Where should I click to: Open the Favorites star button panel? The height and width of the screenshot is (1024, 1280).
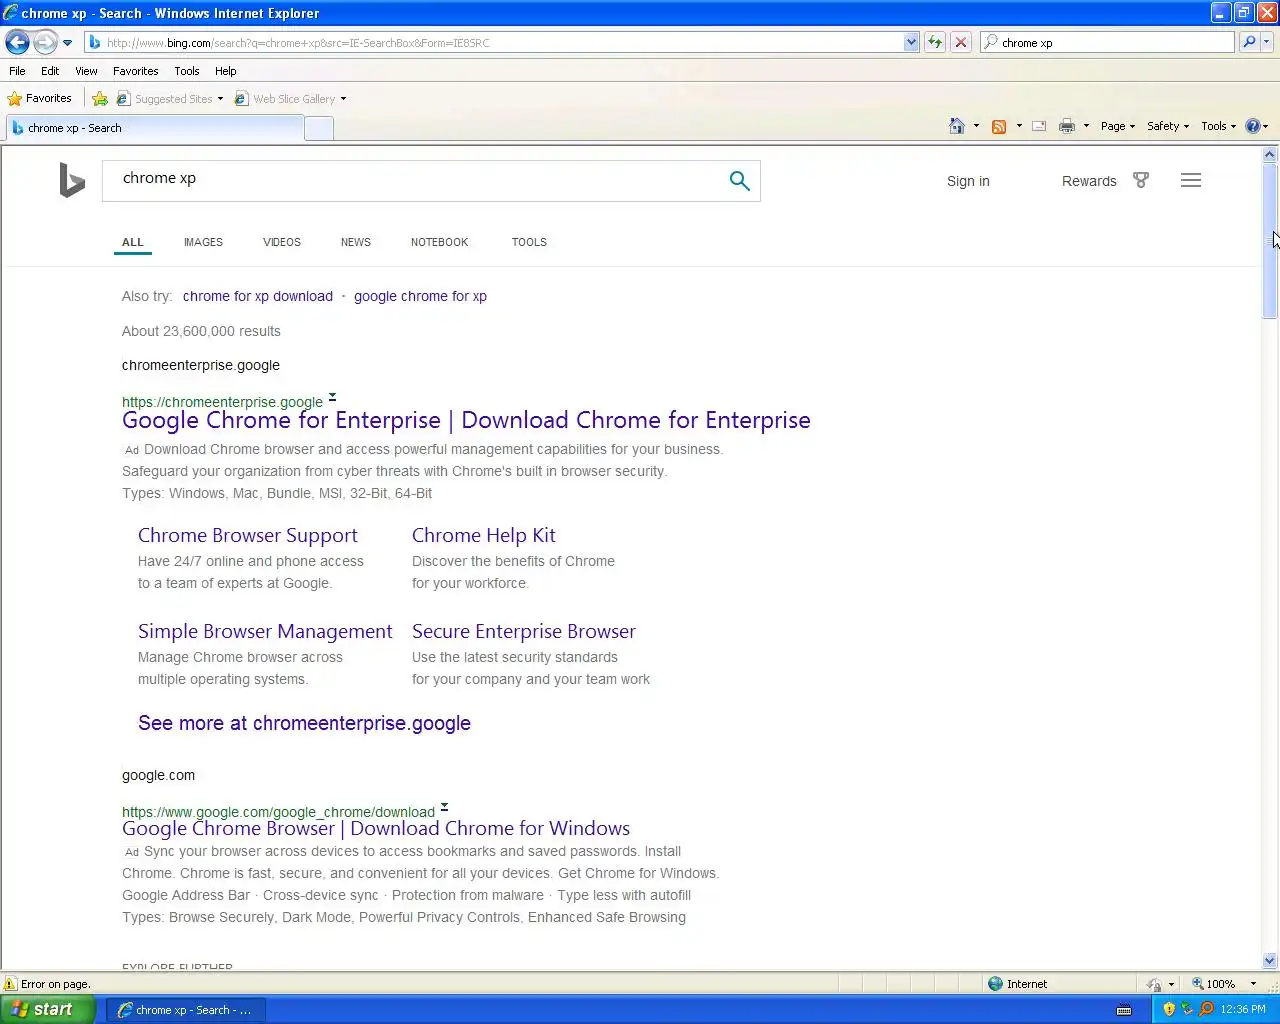[40, 98]
